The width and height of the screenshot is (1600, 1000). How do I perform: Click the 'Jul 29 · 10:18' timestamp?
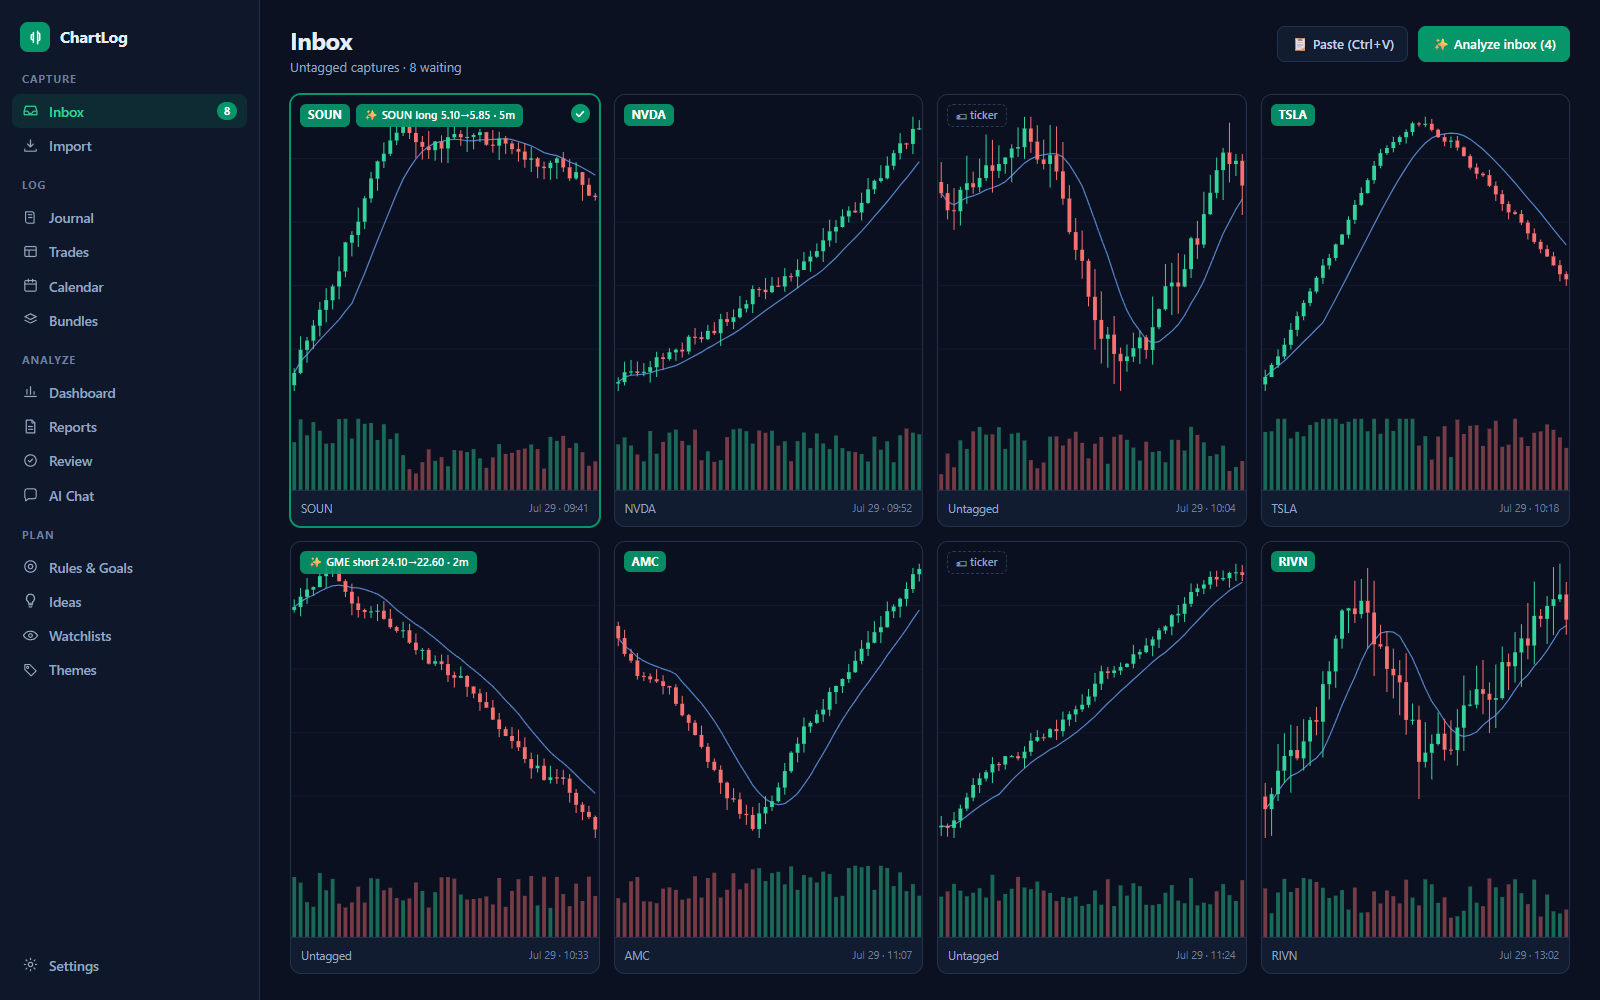(1528, 508)
